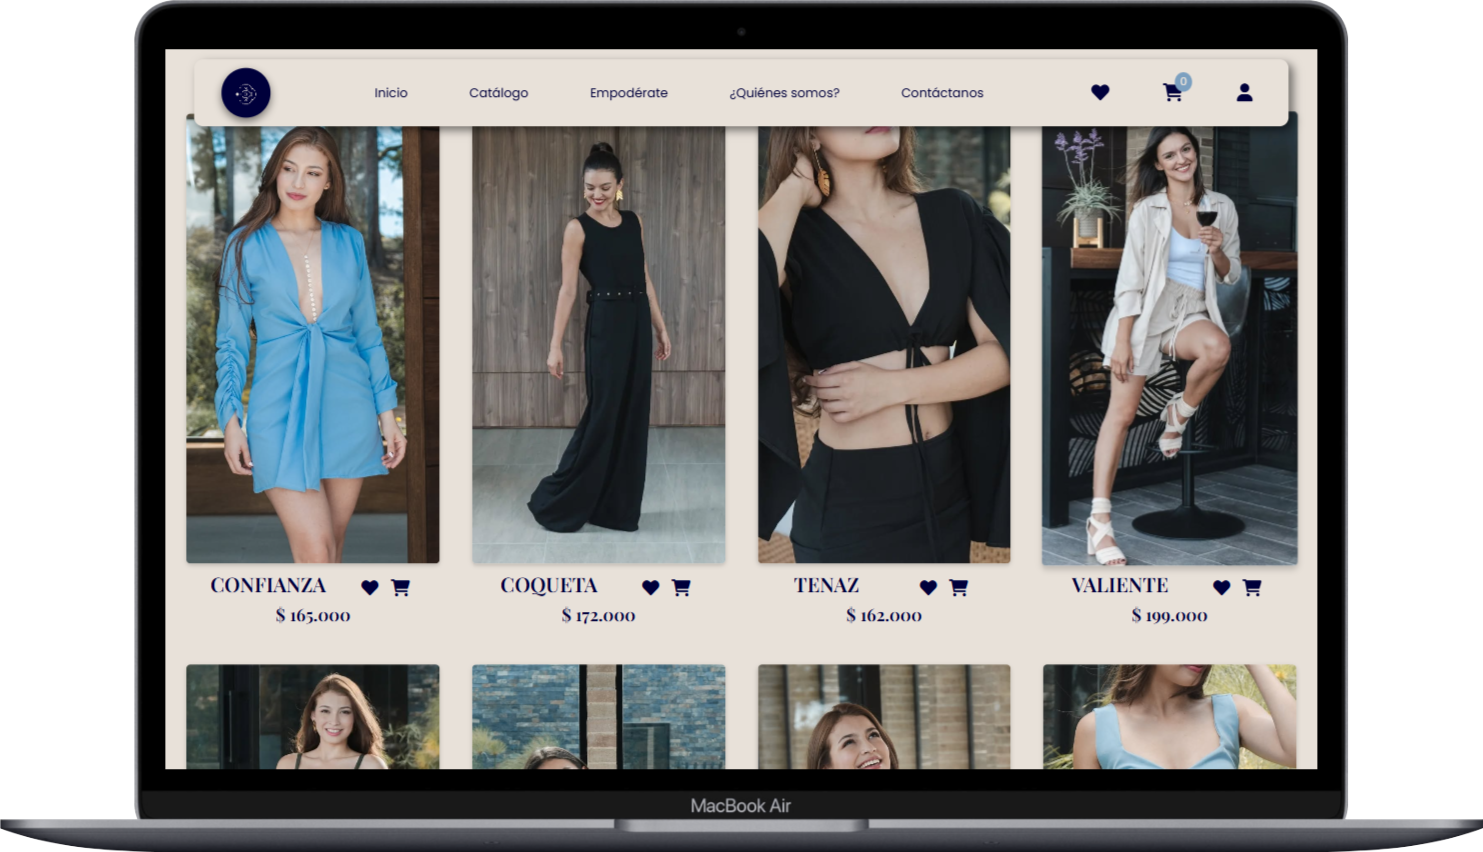Add CONFIANZA to cart
Image resolution: width=1483 pixels, height=852 pixels.
click(400, 588)
